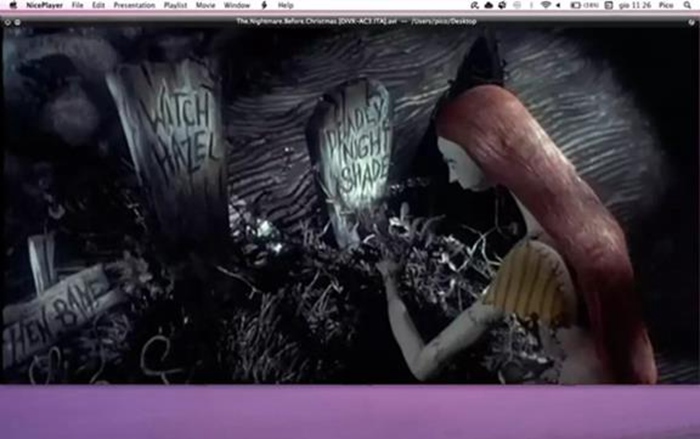Viewport: 700px width, 439px height.
Task: Click the movie video frame
Action: point(350,205)
